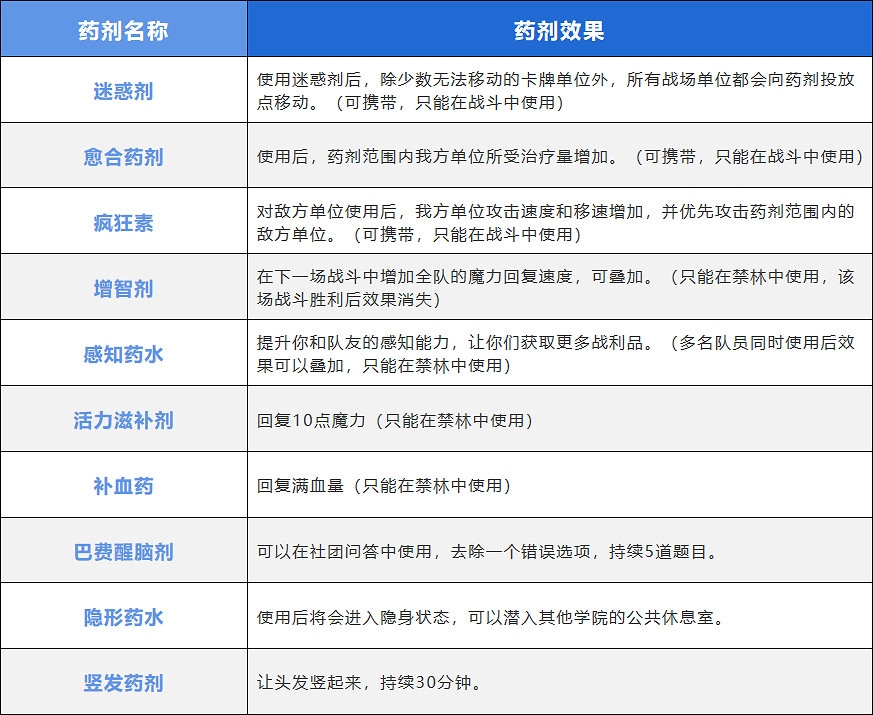Click the 回复10点魔力 effect text

(x=395, y=420)
